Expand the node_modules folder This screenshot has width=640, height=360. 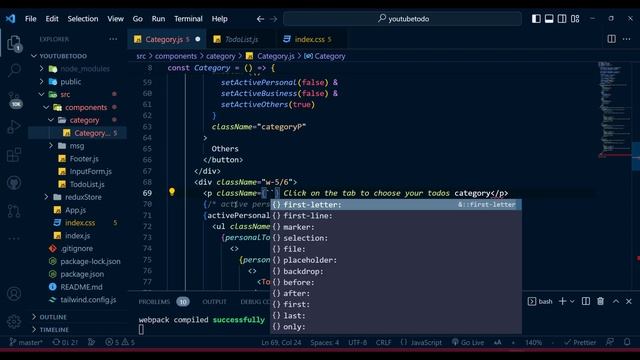[84, 69]
